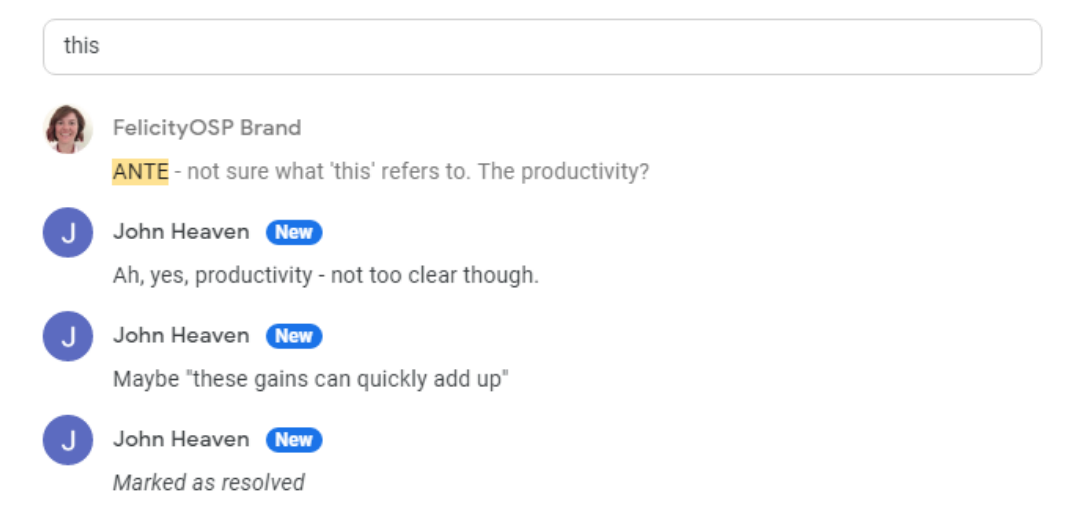Screen dimensions: 1078x512
Task: Click the New badge above "Ah, yes, productivity"
Action: [x=293, y=232]
